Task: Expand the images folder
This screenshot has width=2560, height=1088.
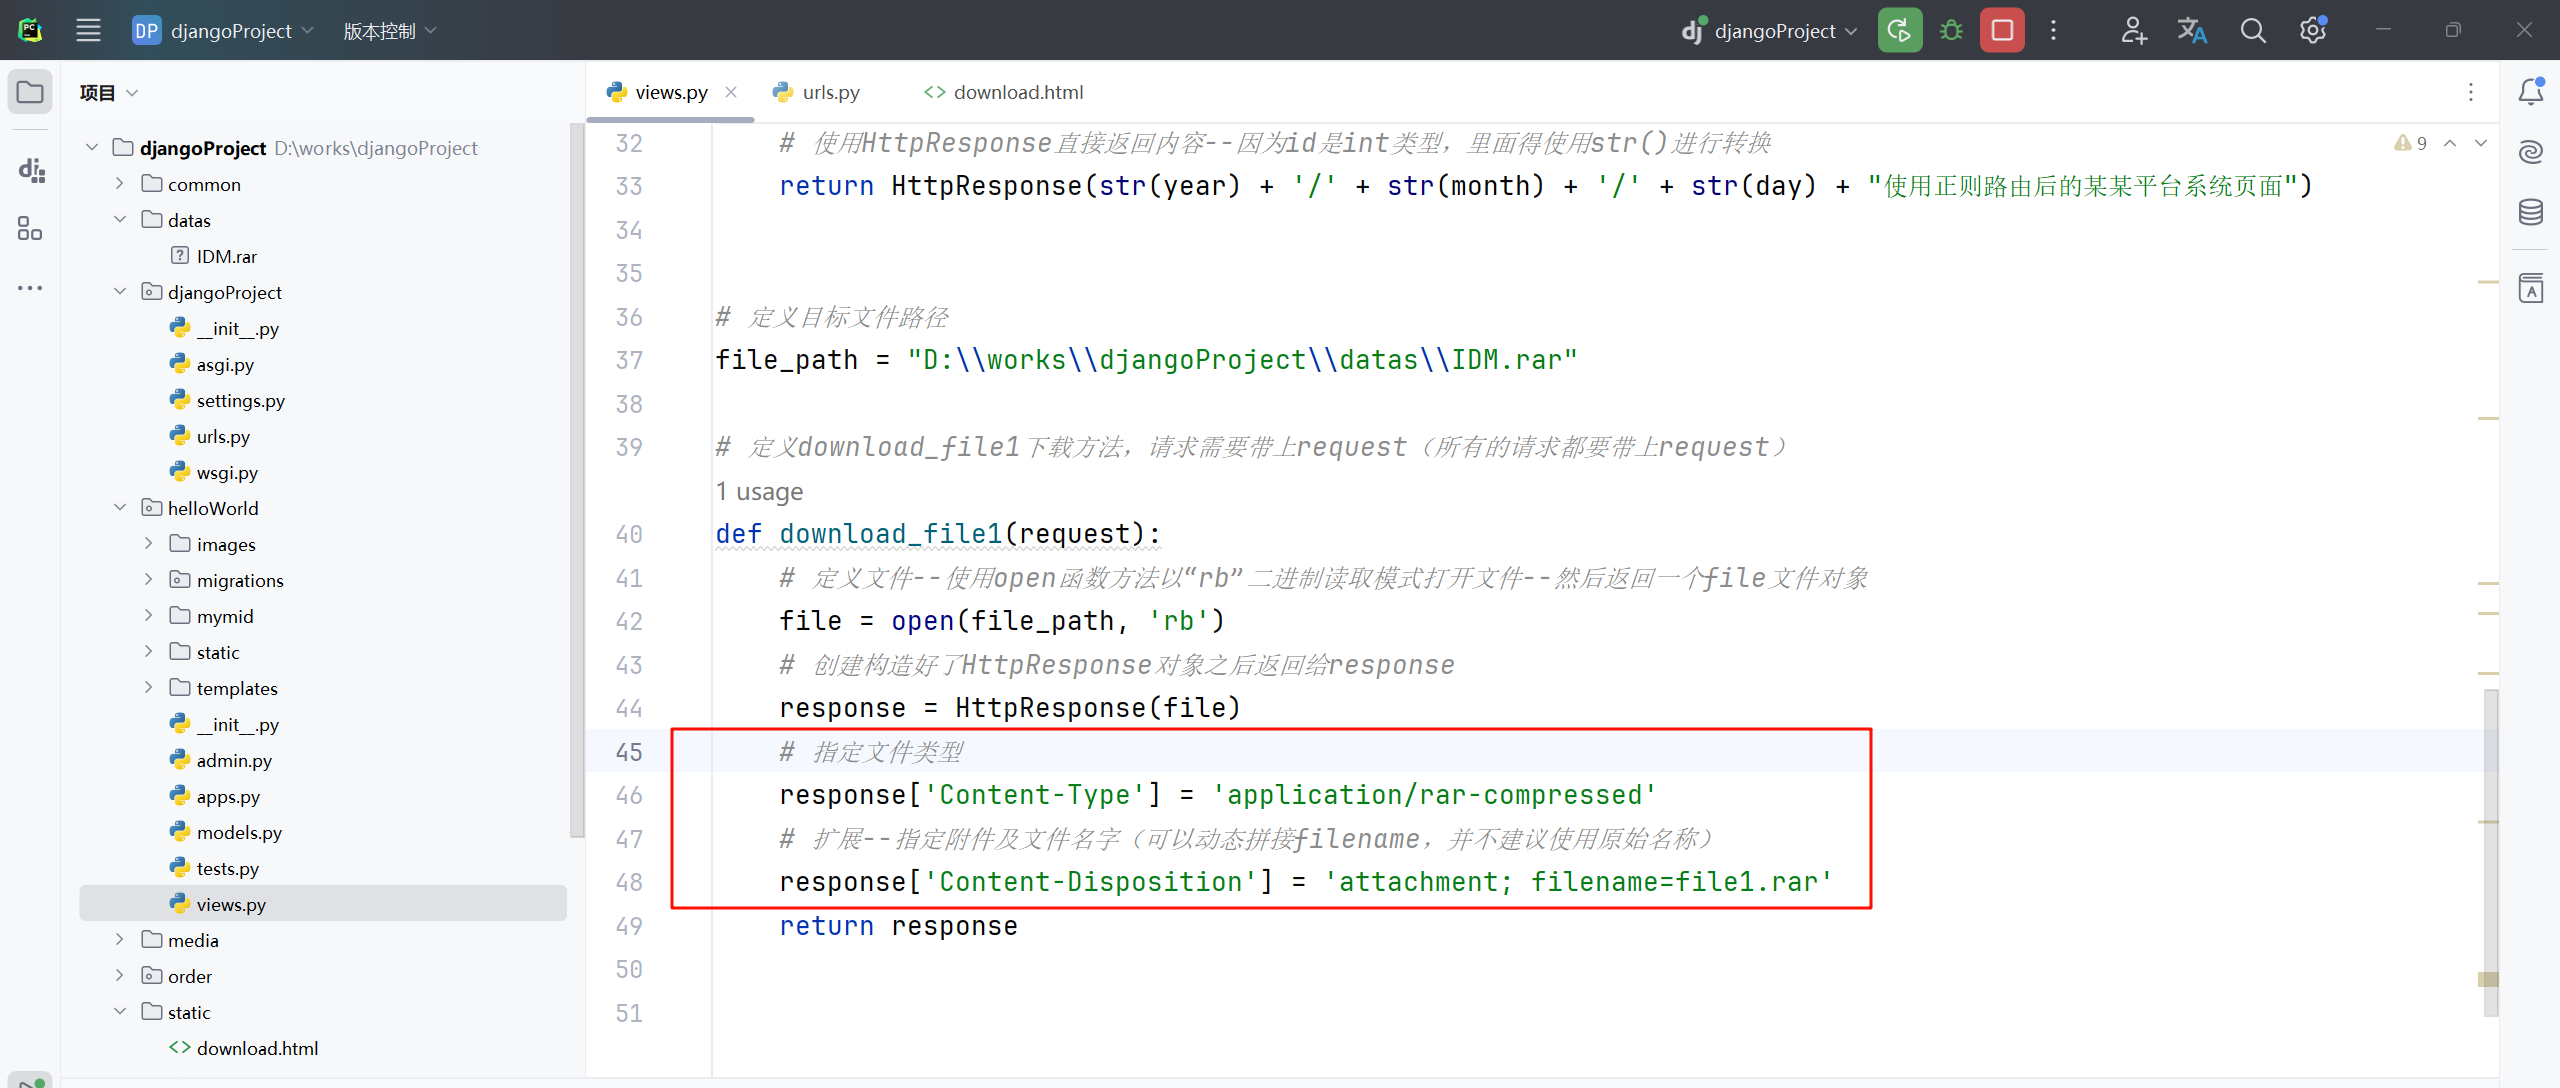Action: tap(148, 543)
